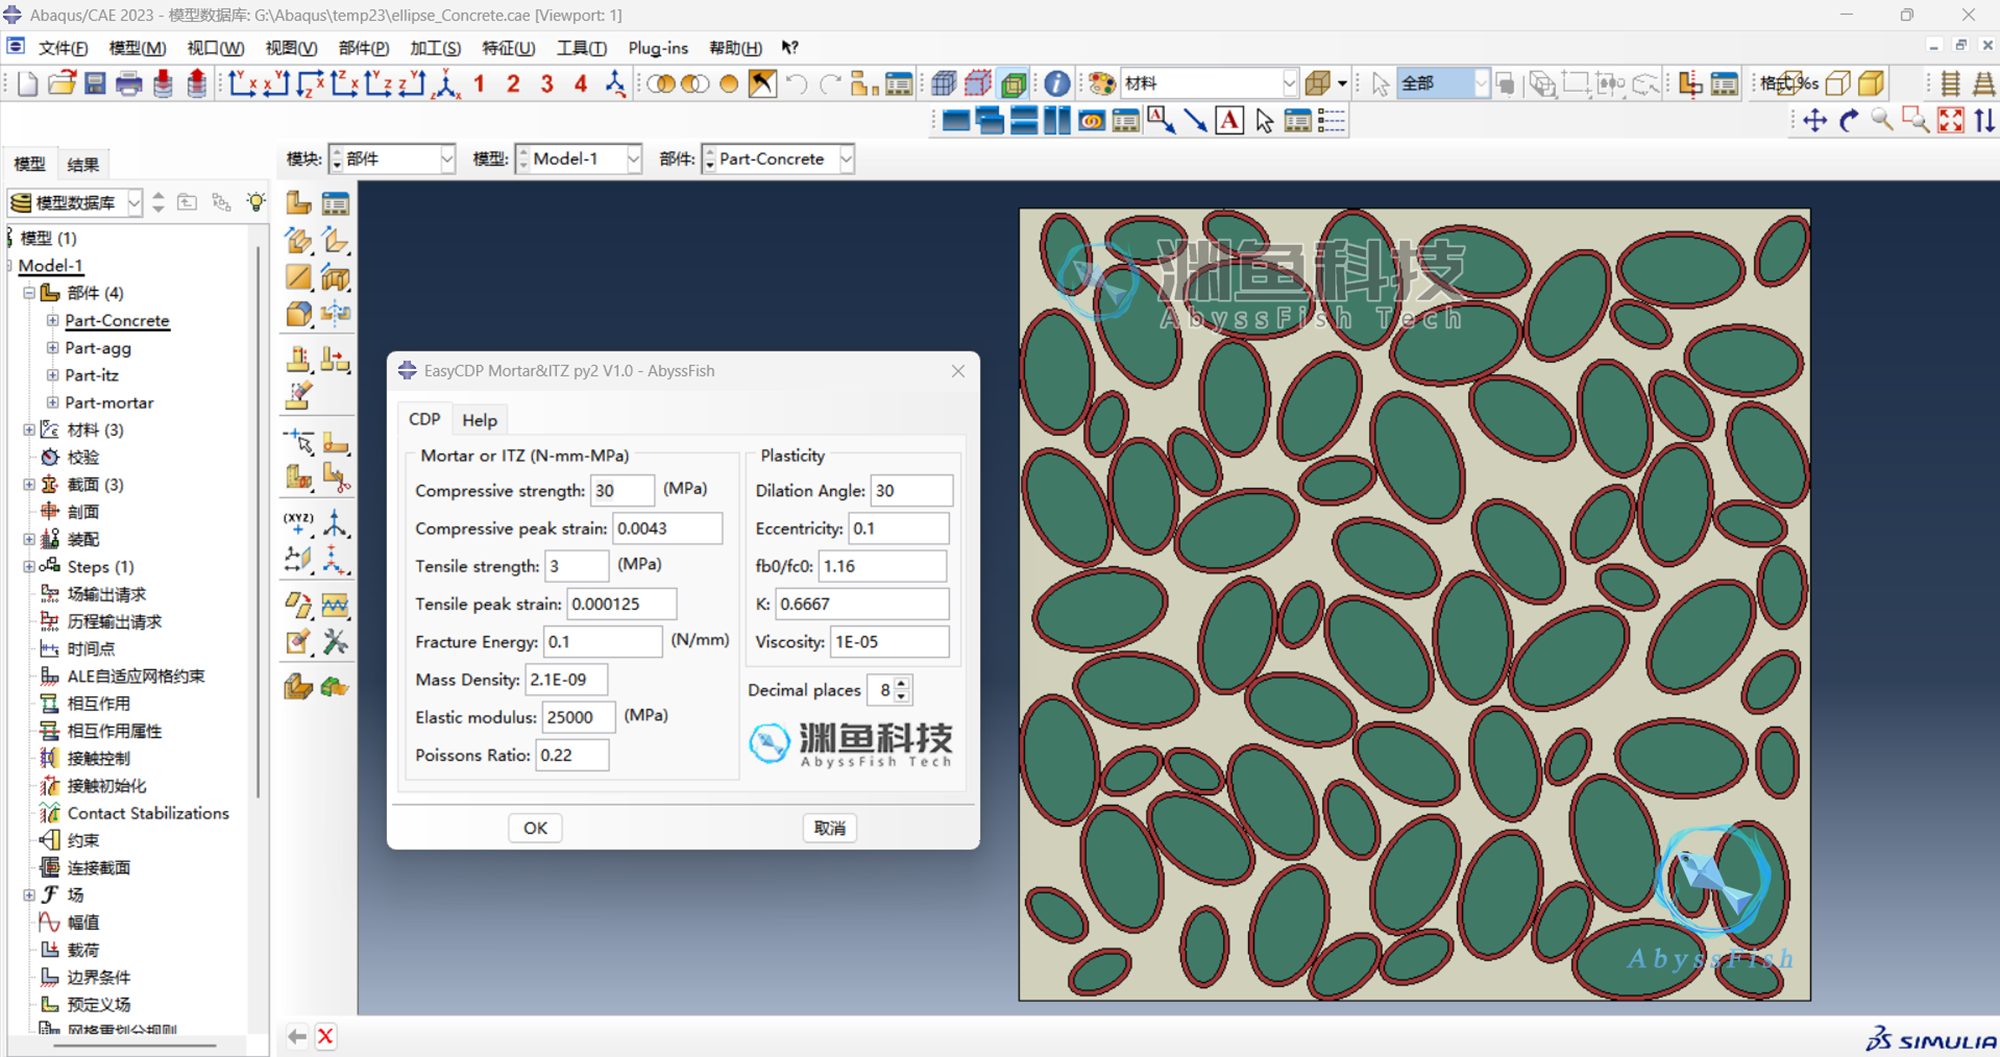The image size is (2000, 1057).
Task: Click the Auto-fit view icon
Action: click(x=1951, y=121)
